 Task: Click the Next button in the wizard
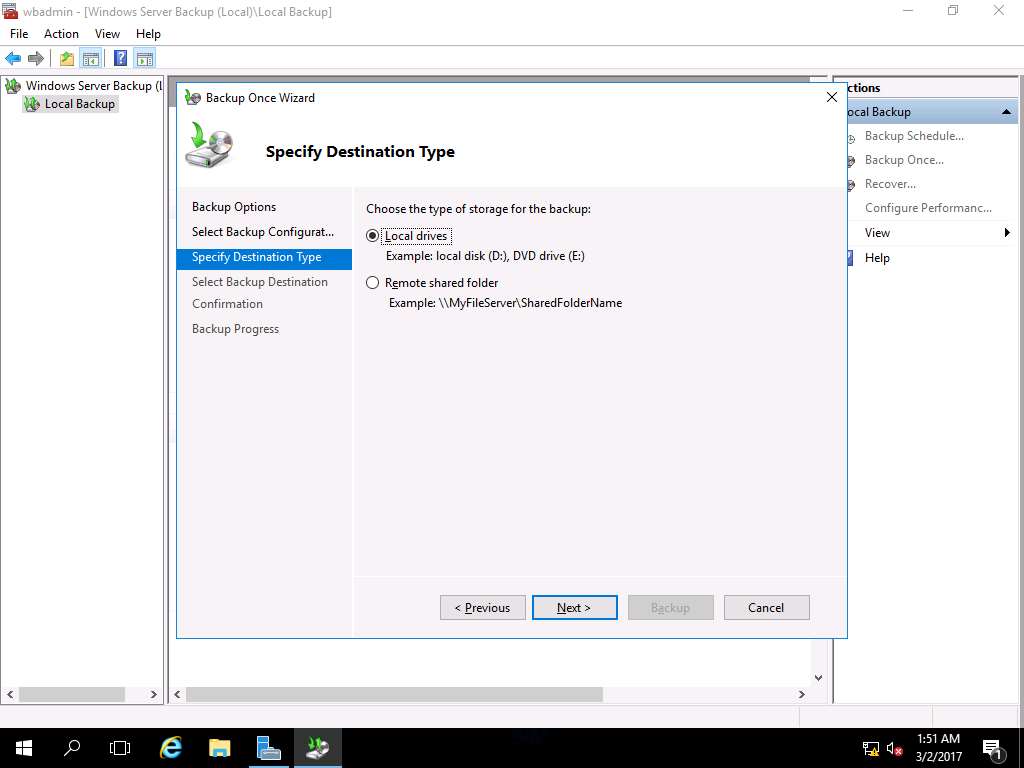pyautogui.click(x=575, y=607)
